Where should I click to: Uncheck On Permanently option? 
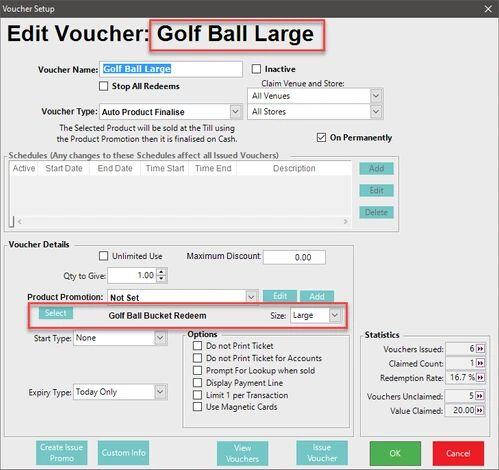(321, 137)
